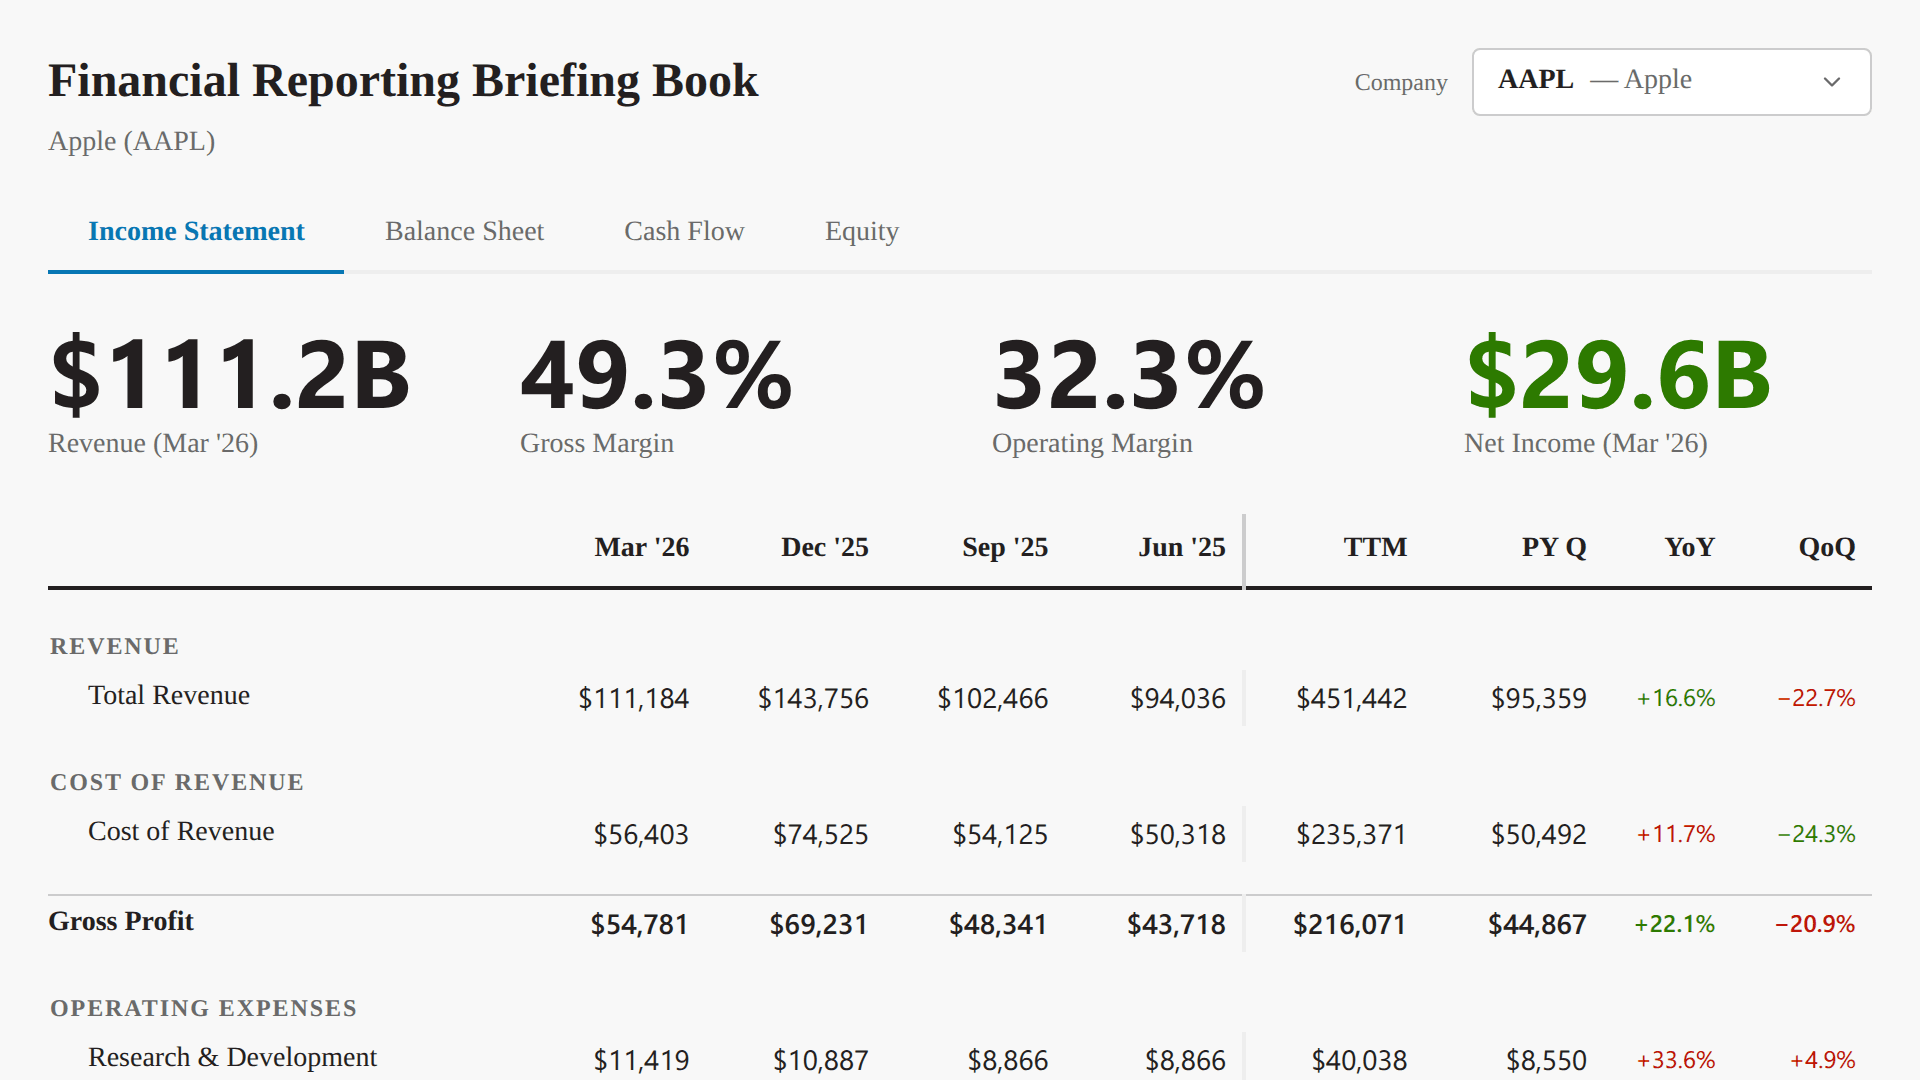Click Research & Development PY Q value $8,550
The width and height of the screenshot is (1920, 1080).
1546,1060
